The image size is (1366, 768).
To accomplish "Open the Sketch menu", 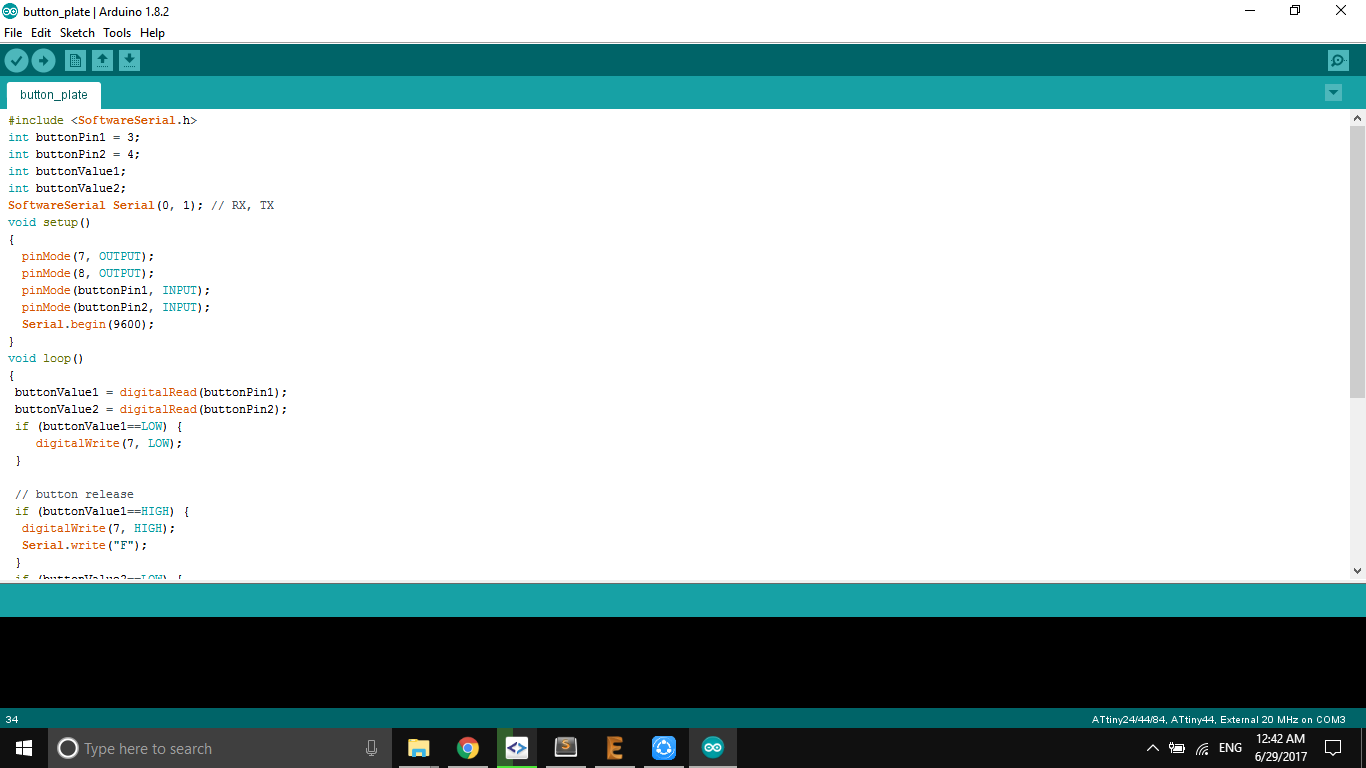I will coord(77,33).
